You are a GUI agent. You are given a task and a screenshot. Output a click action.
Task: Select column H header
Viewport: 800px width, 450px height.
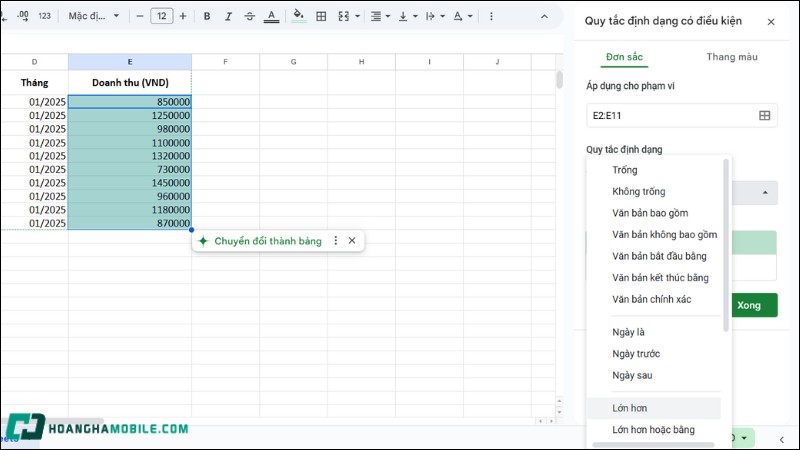pyautogui.click(x=361, y=62)
